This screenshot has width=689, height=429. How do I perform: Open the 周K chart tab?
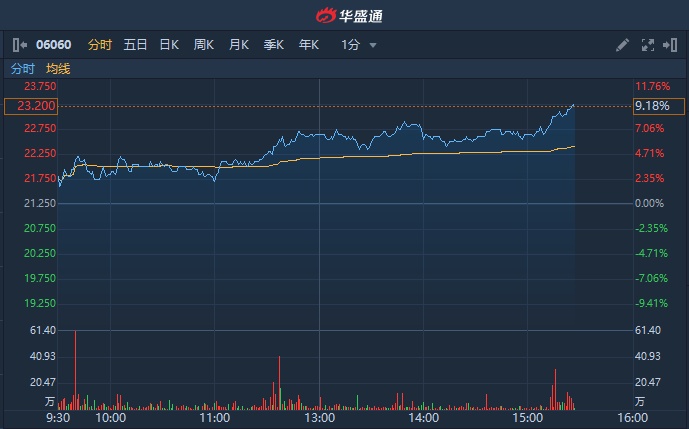204,45
